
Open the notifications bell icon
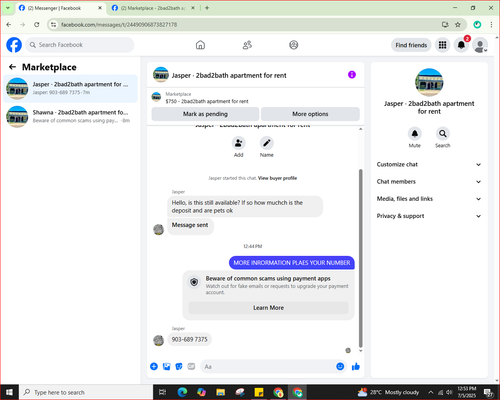click(x=461, y=45)
